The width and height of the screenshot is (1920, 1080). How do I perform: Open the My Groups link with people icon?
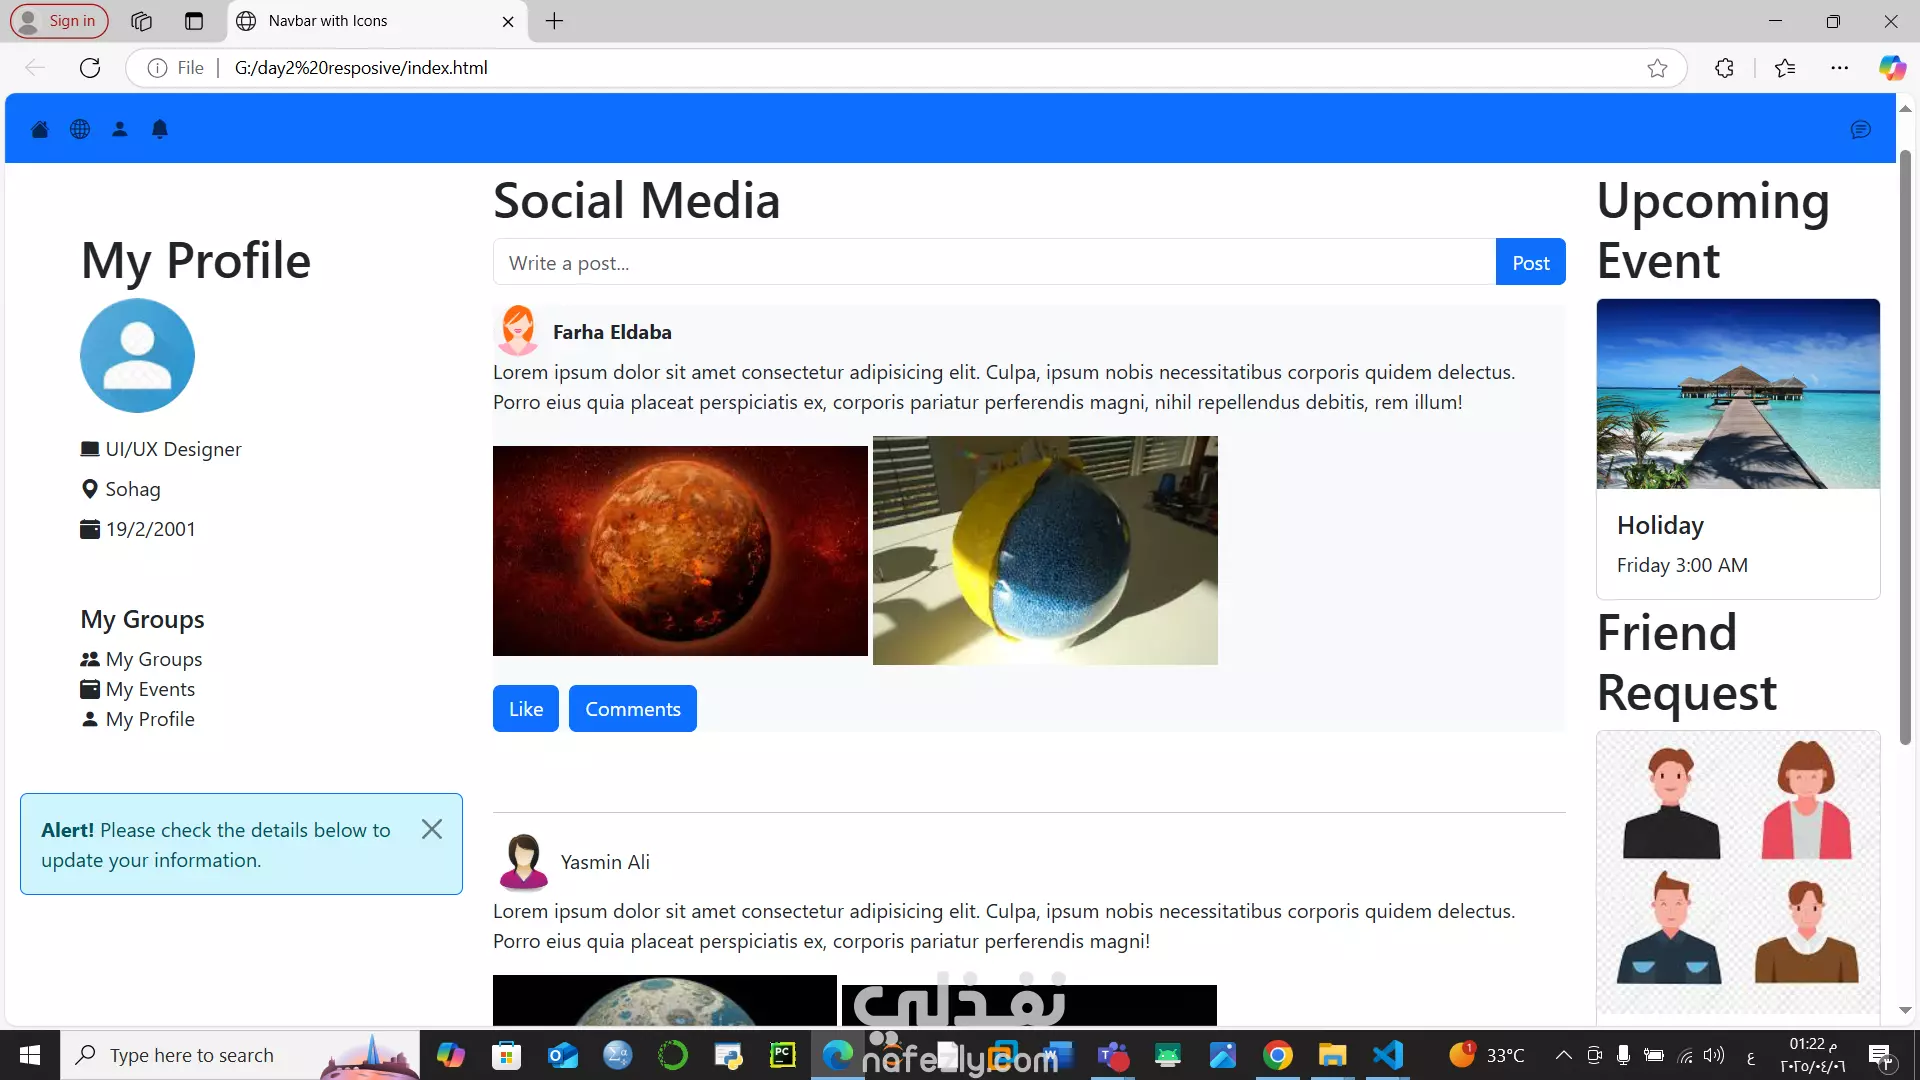tap(141, 659)
